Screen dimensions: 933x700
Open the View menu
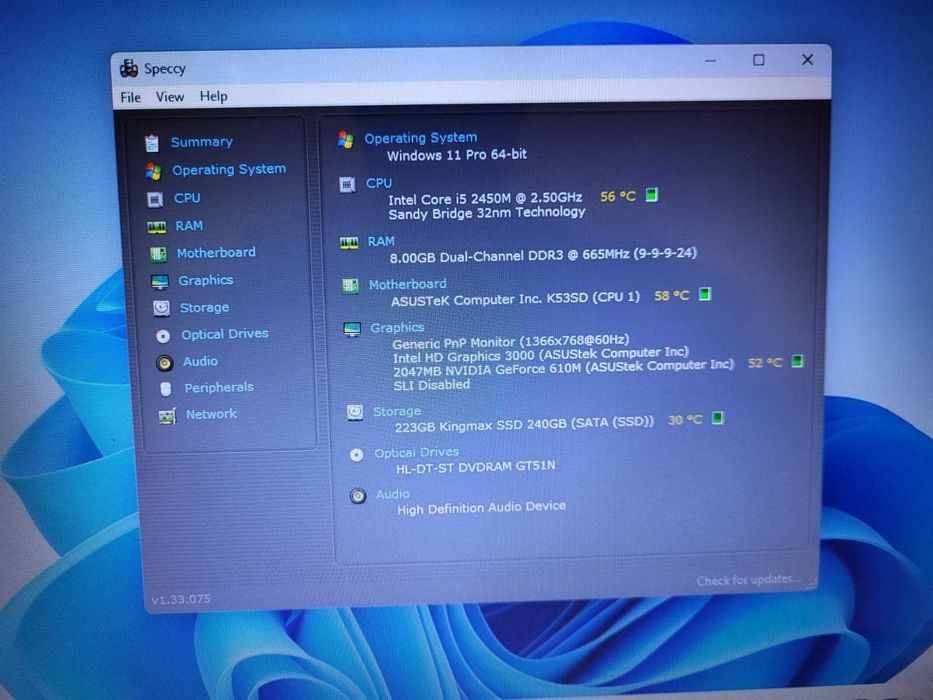(170, 96)
